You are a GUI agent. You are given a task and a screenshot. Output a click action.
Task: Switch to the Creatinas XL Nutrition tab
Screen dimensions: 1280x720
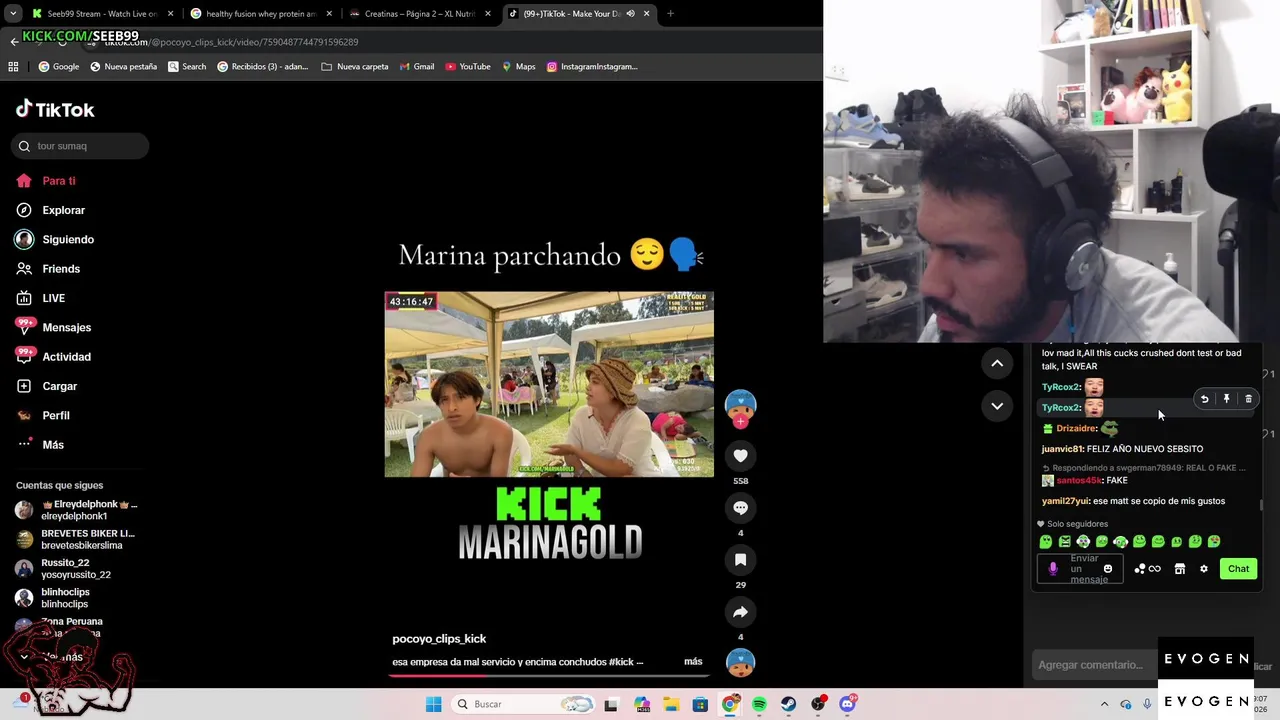419,14
